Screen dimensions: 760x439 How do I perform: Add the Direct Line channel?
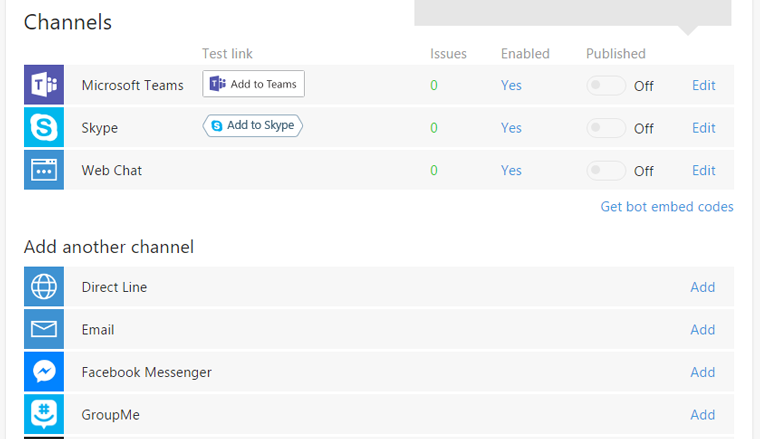[x=702, y=287]
